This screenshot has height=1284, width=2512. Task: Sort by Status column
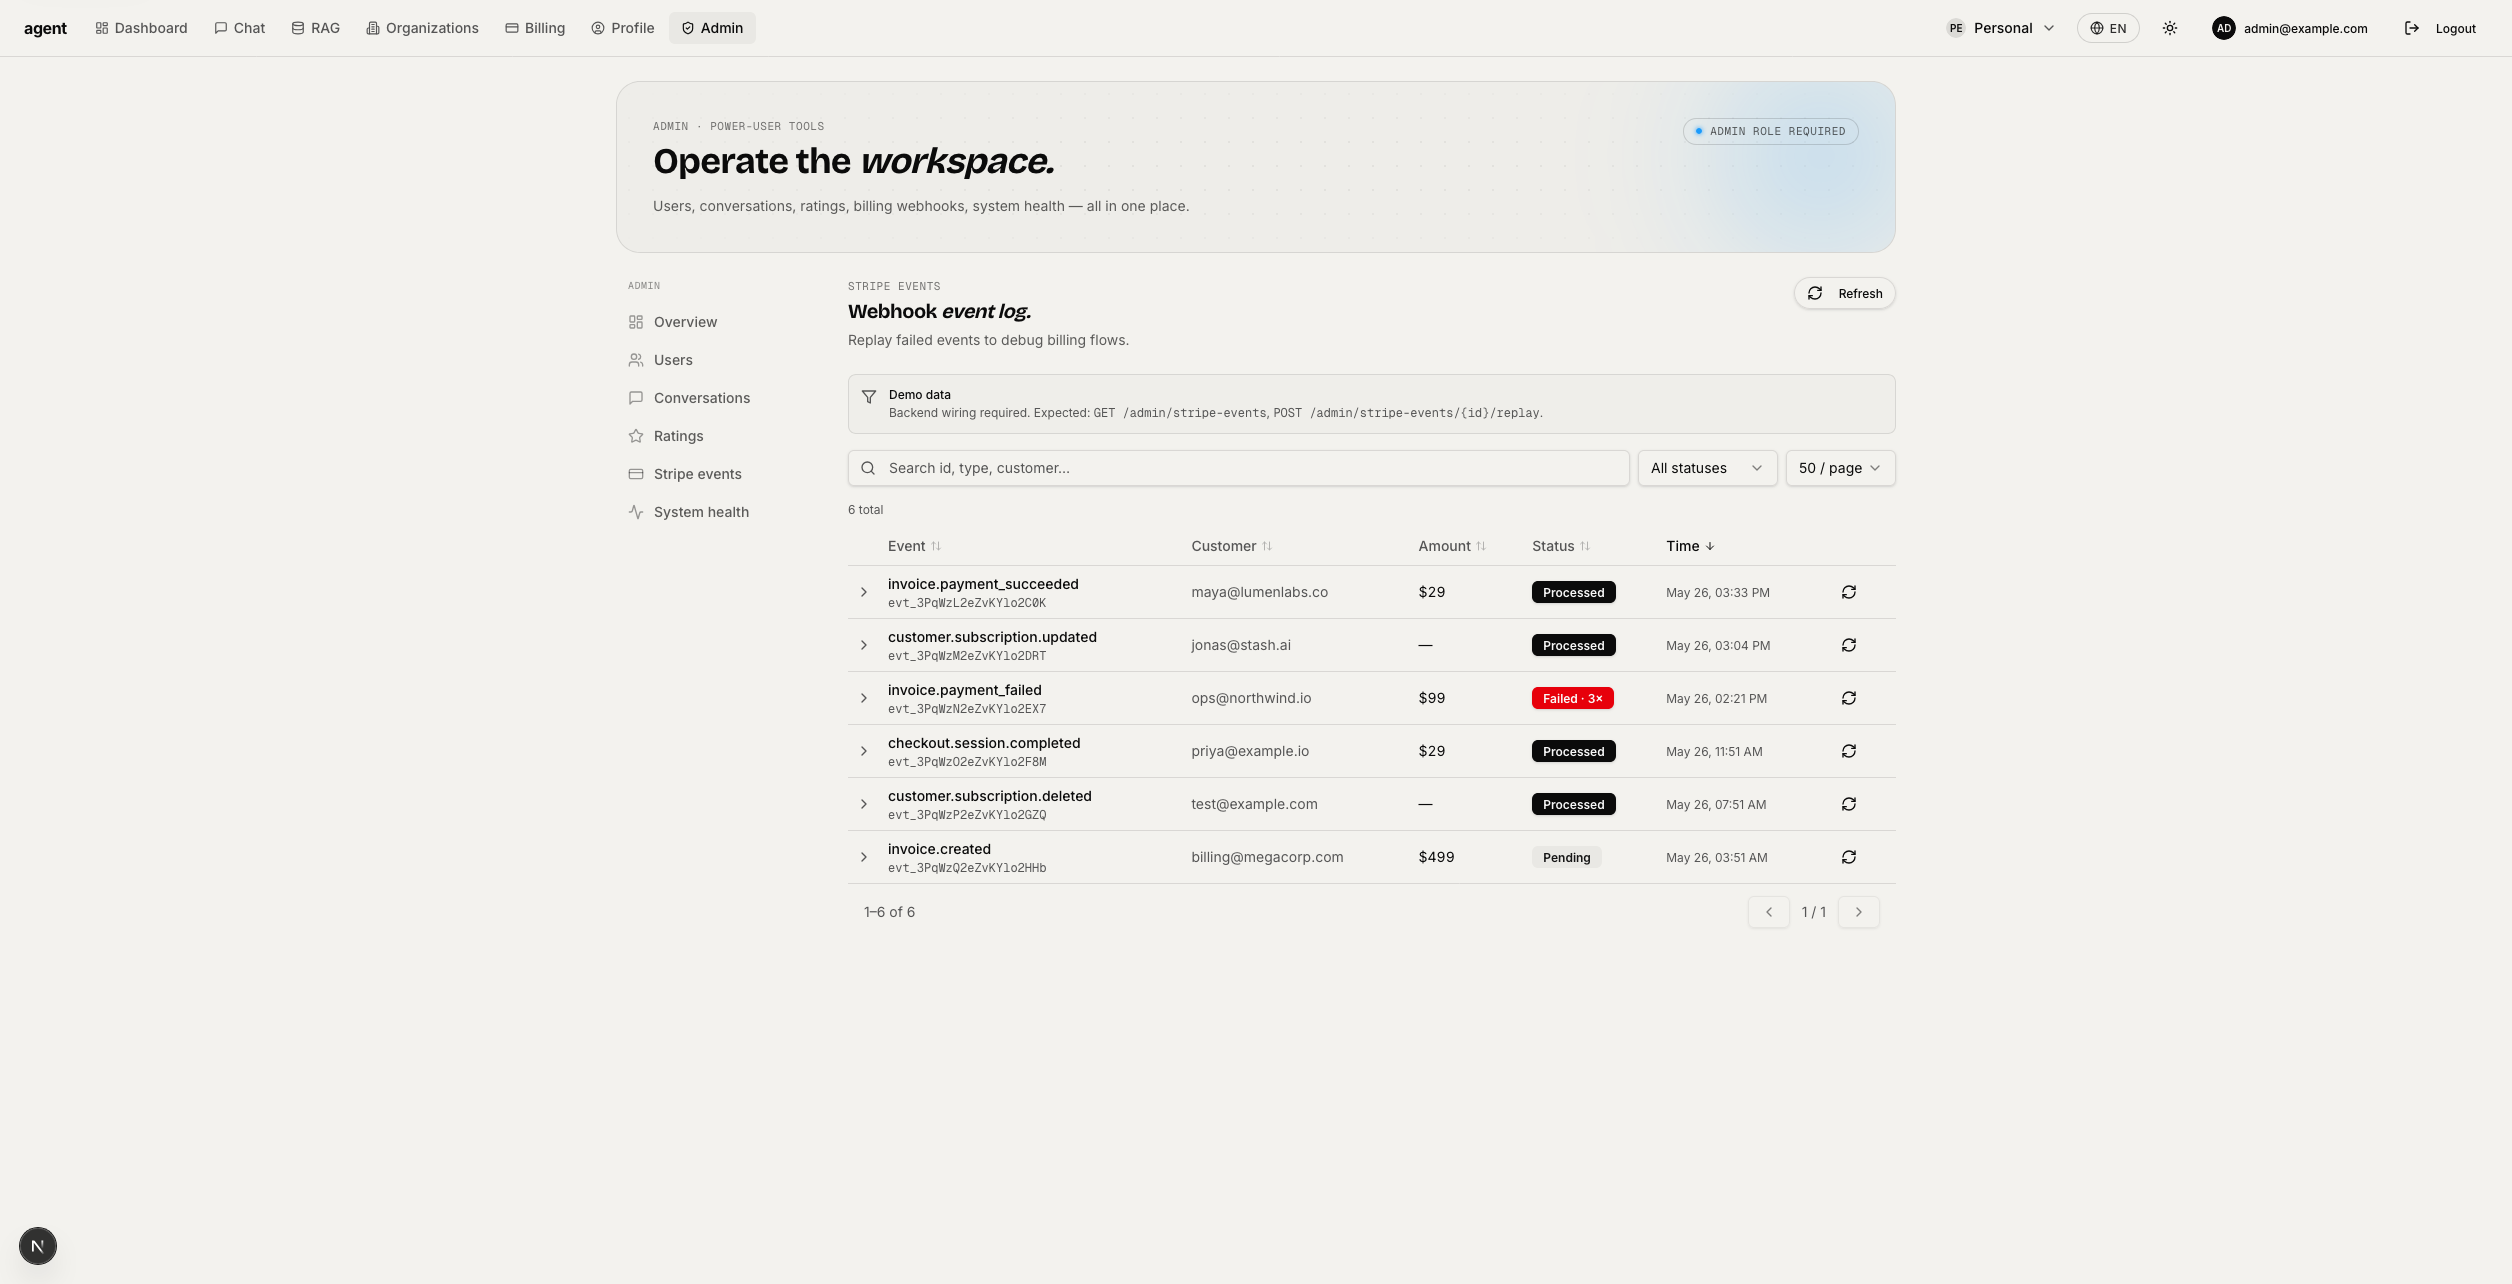(1561, 546)
